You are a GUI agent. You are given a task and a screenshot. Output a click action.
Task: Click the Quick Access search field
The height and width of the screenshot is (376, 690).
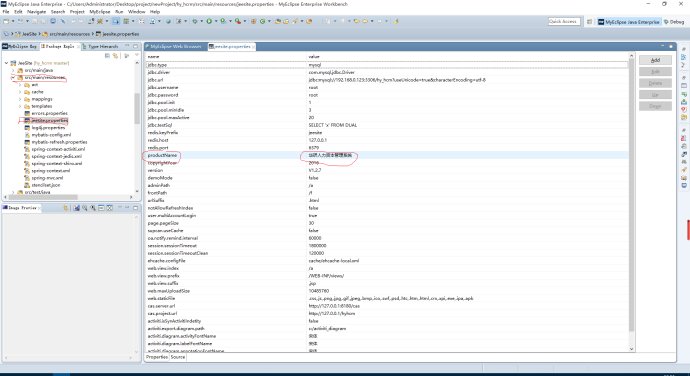pos(564,22)
